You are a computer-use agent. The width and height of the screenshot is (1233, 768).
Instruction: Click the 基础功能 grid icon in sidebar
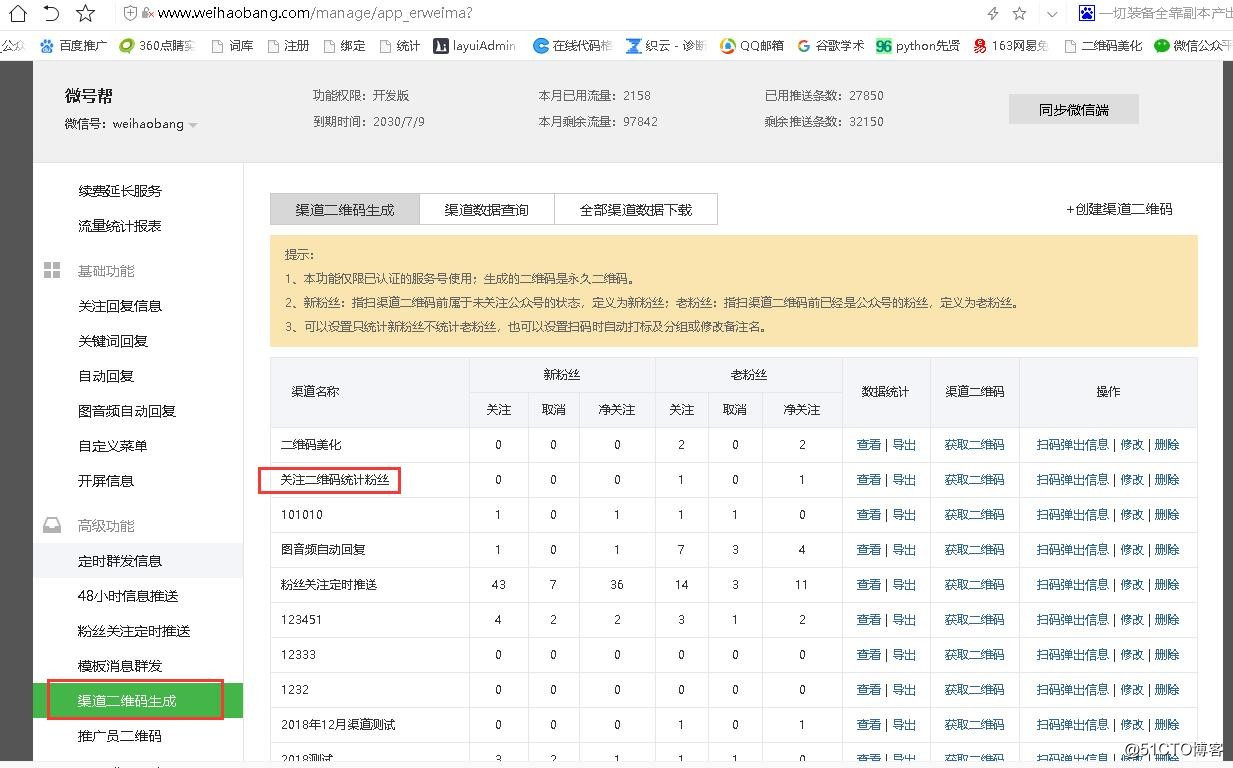coord(52,271)
